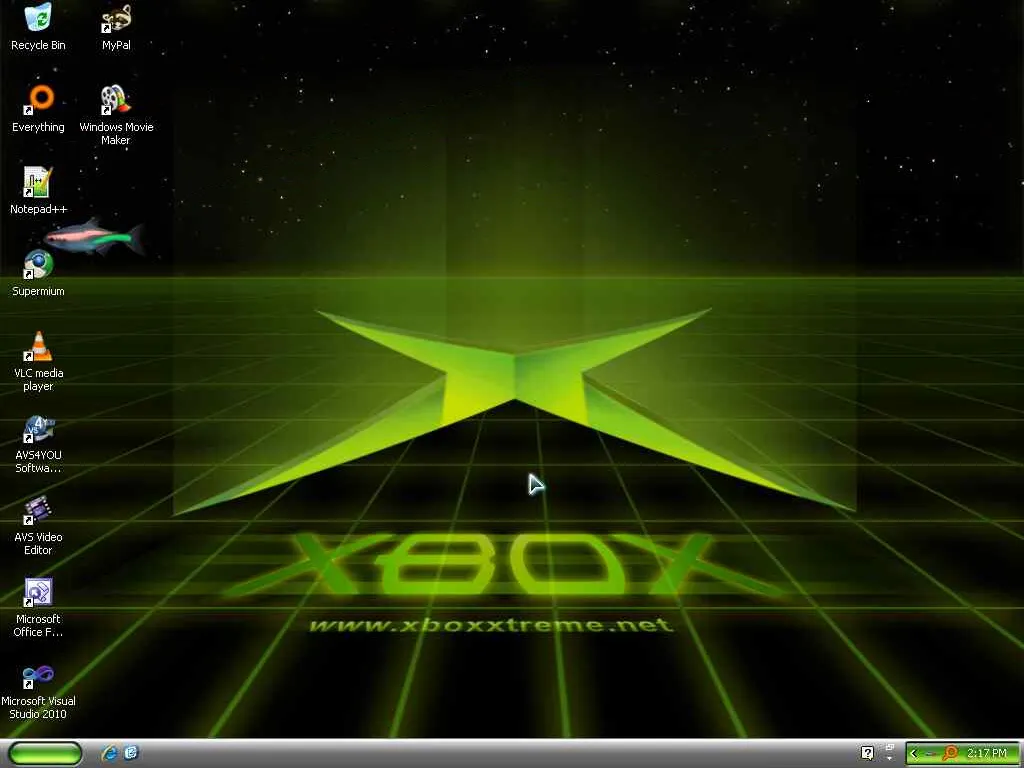1024x768 pixels.
Task: Click the 2:17 PM taskbar clock
Action: click(x=987, y=754)
